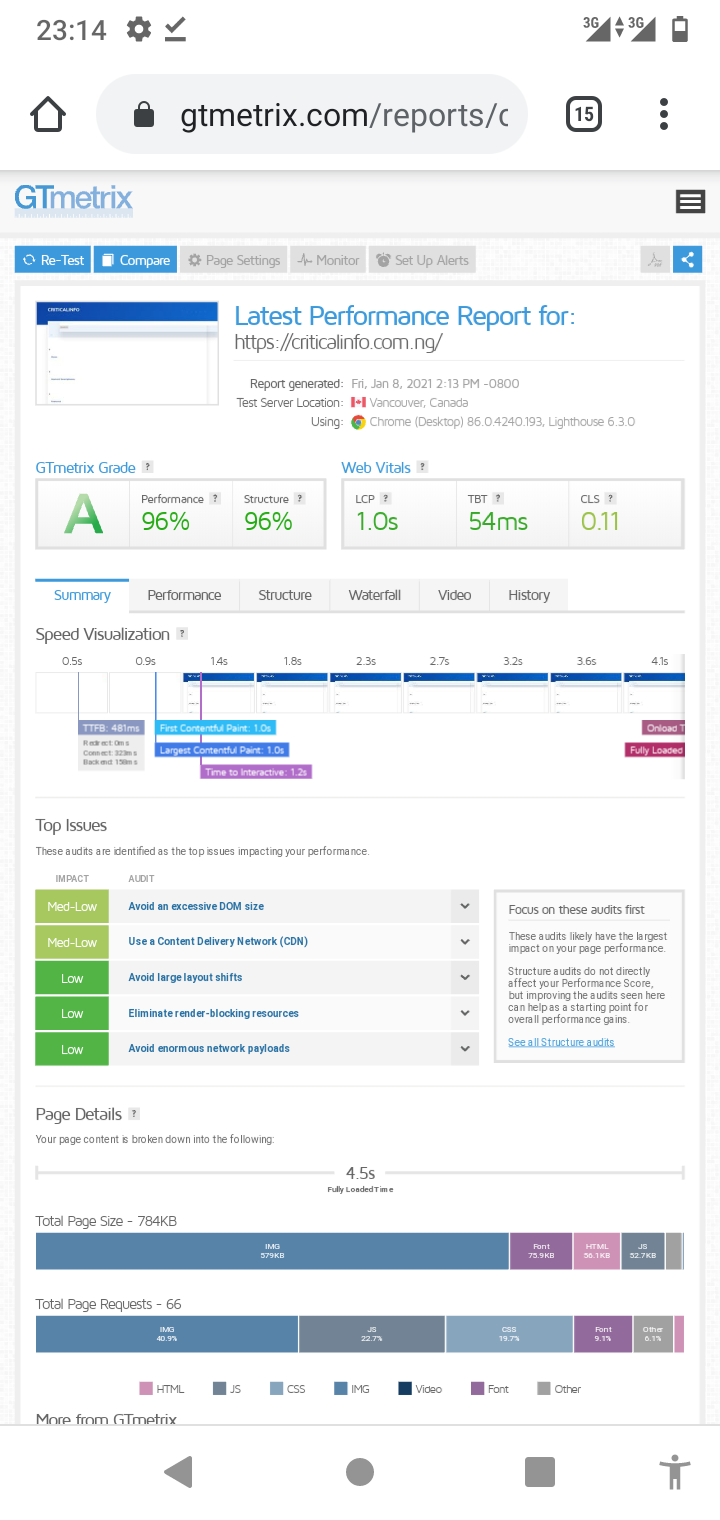Click the Set Up Alerts bell icon

pos(382,259)
